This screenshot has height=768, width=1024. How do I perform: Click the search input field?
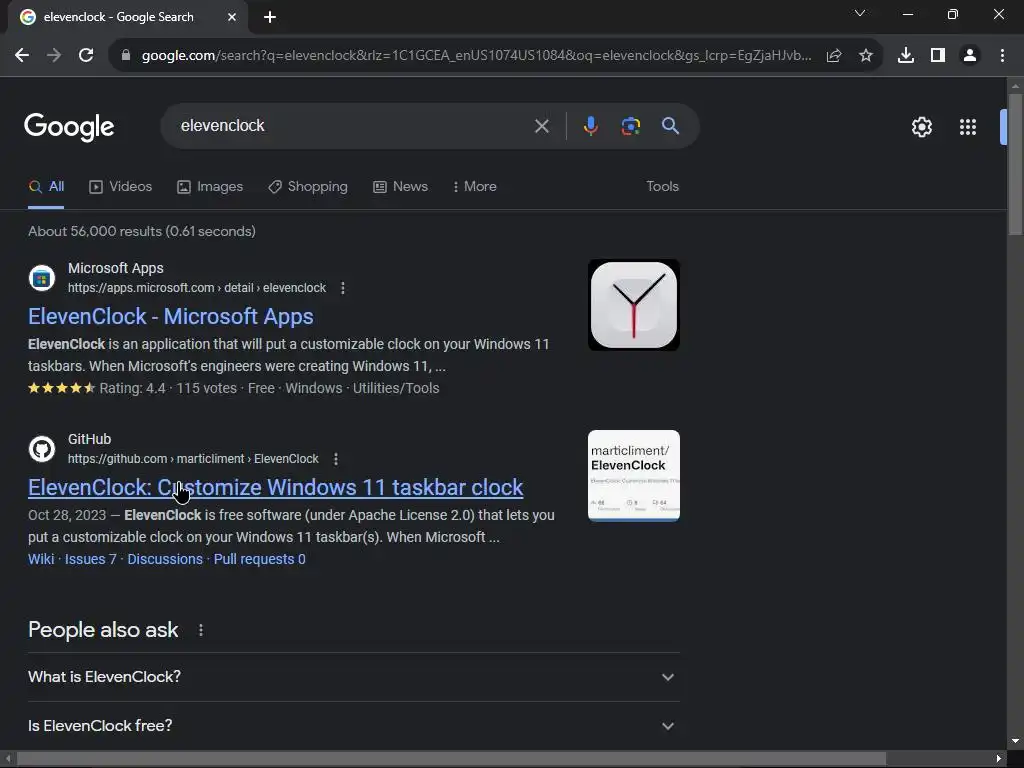tap(353, 126)
